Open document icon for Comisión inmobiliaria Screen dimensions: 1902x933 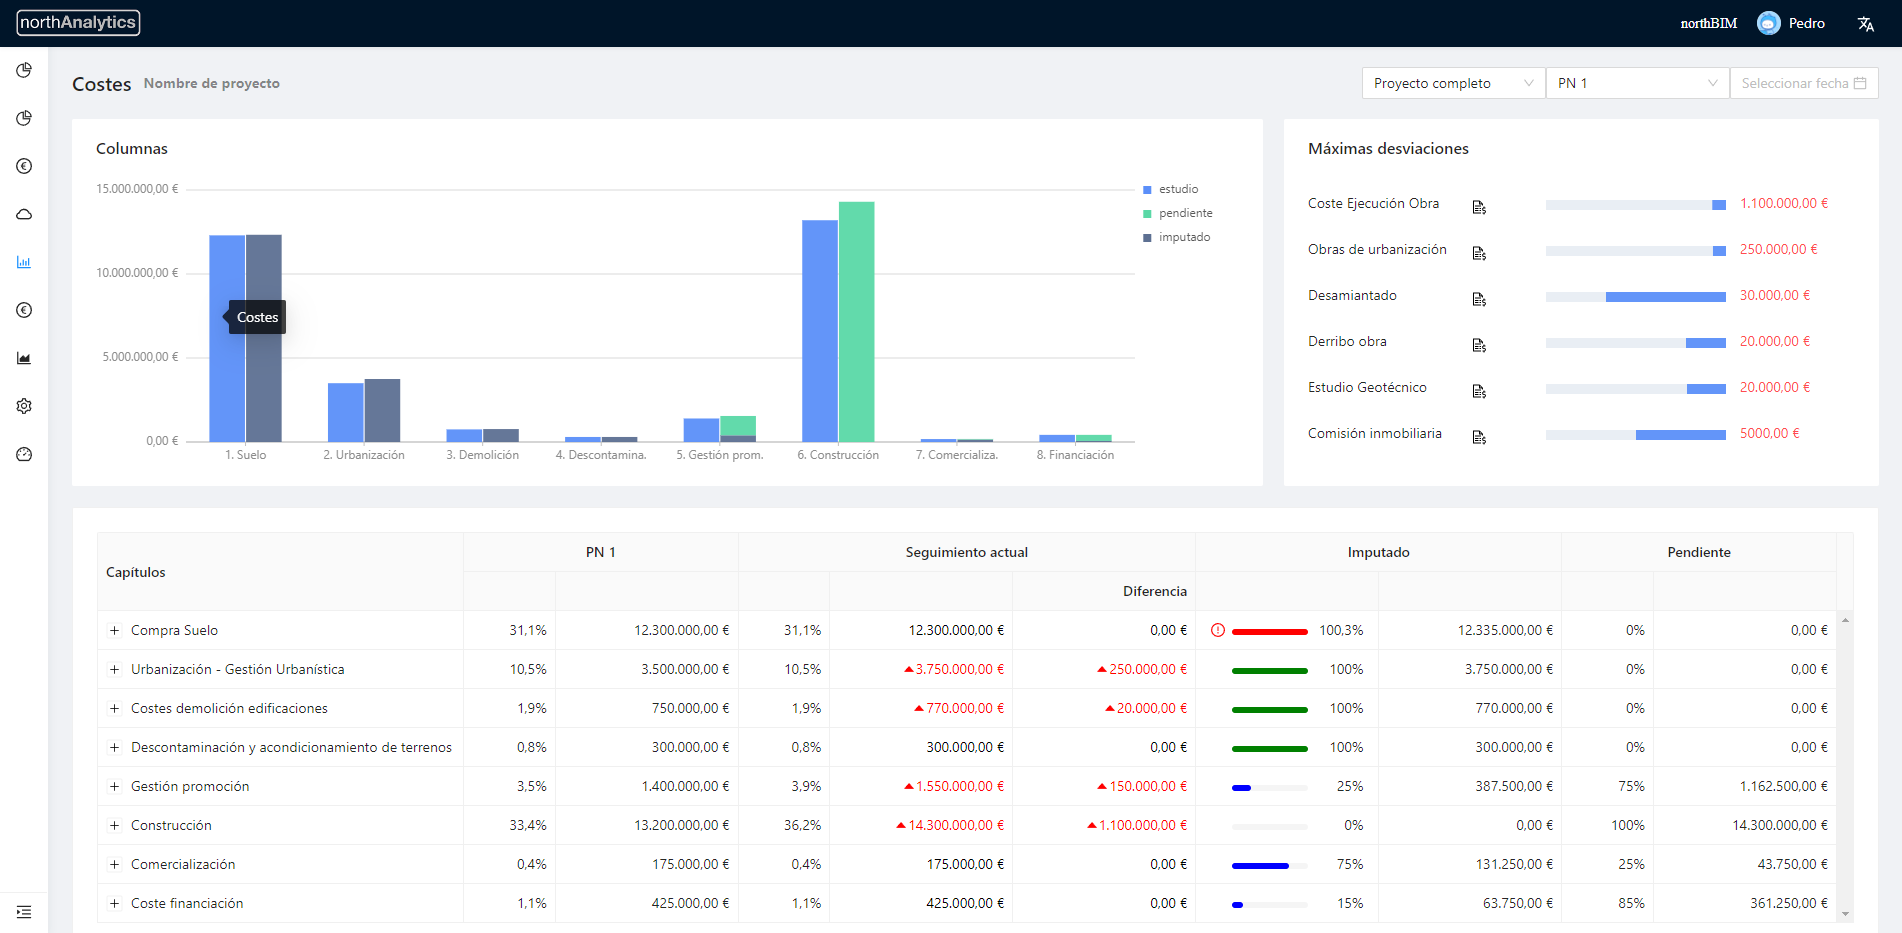(1479, 437)
